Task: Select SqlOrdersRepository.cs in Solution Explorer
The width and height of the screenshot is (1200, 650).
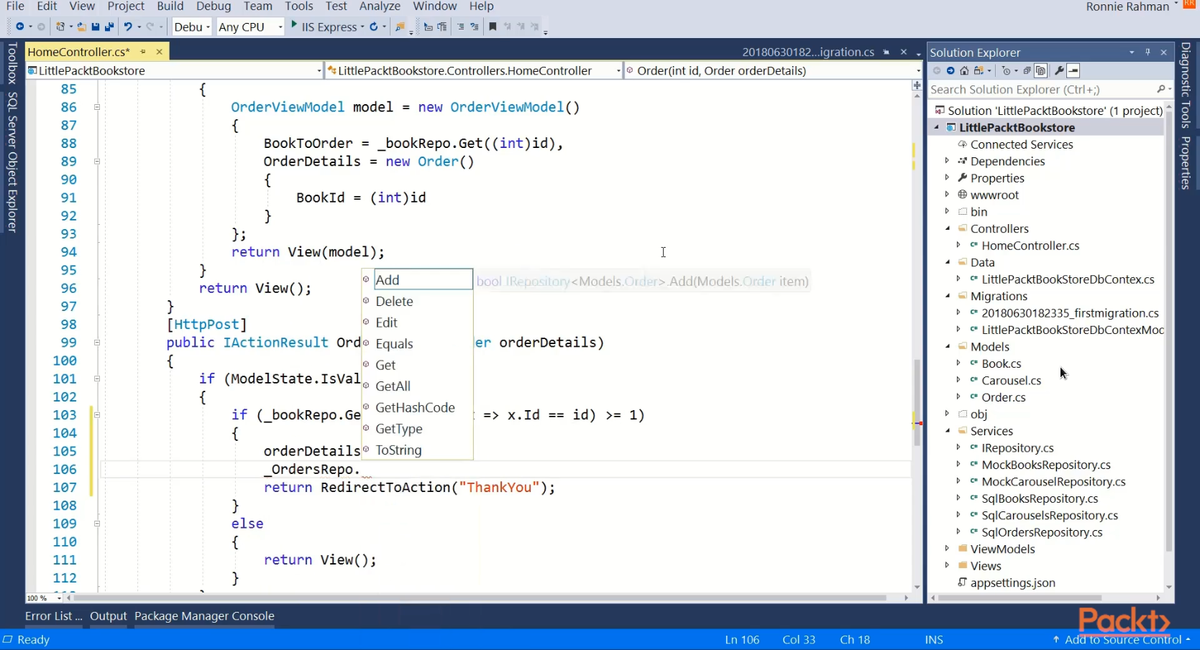Action: pos(1042,532)
